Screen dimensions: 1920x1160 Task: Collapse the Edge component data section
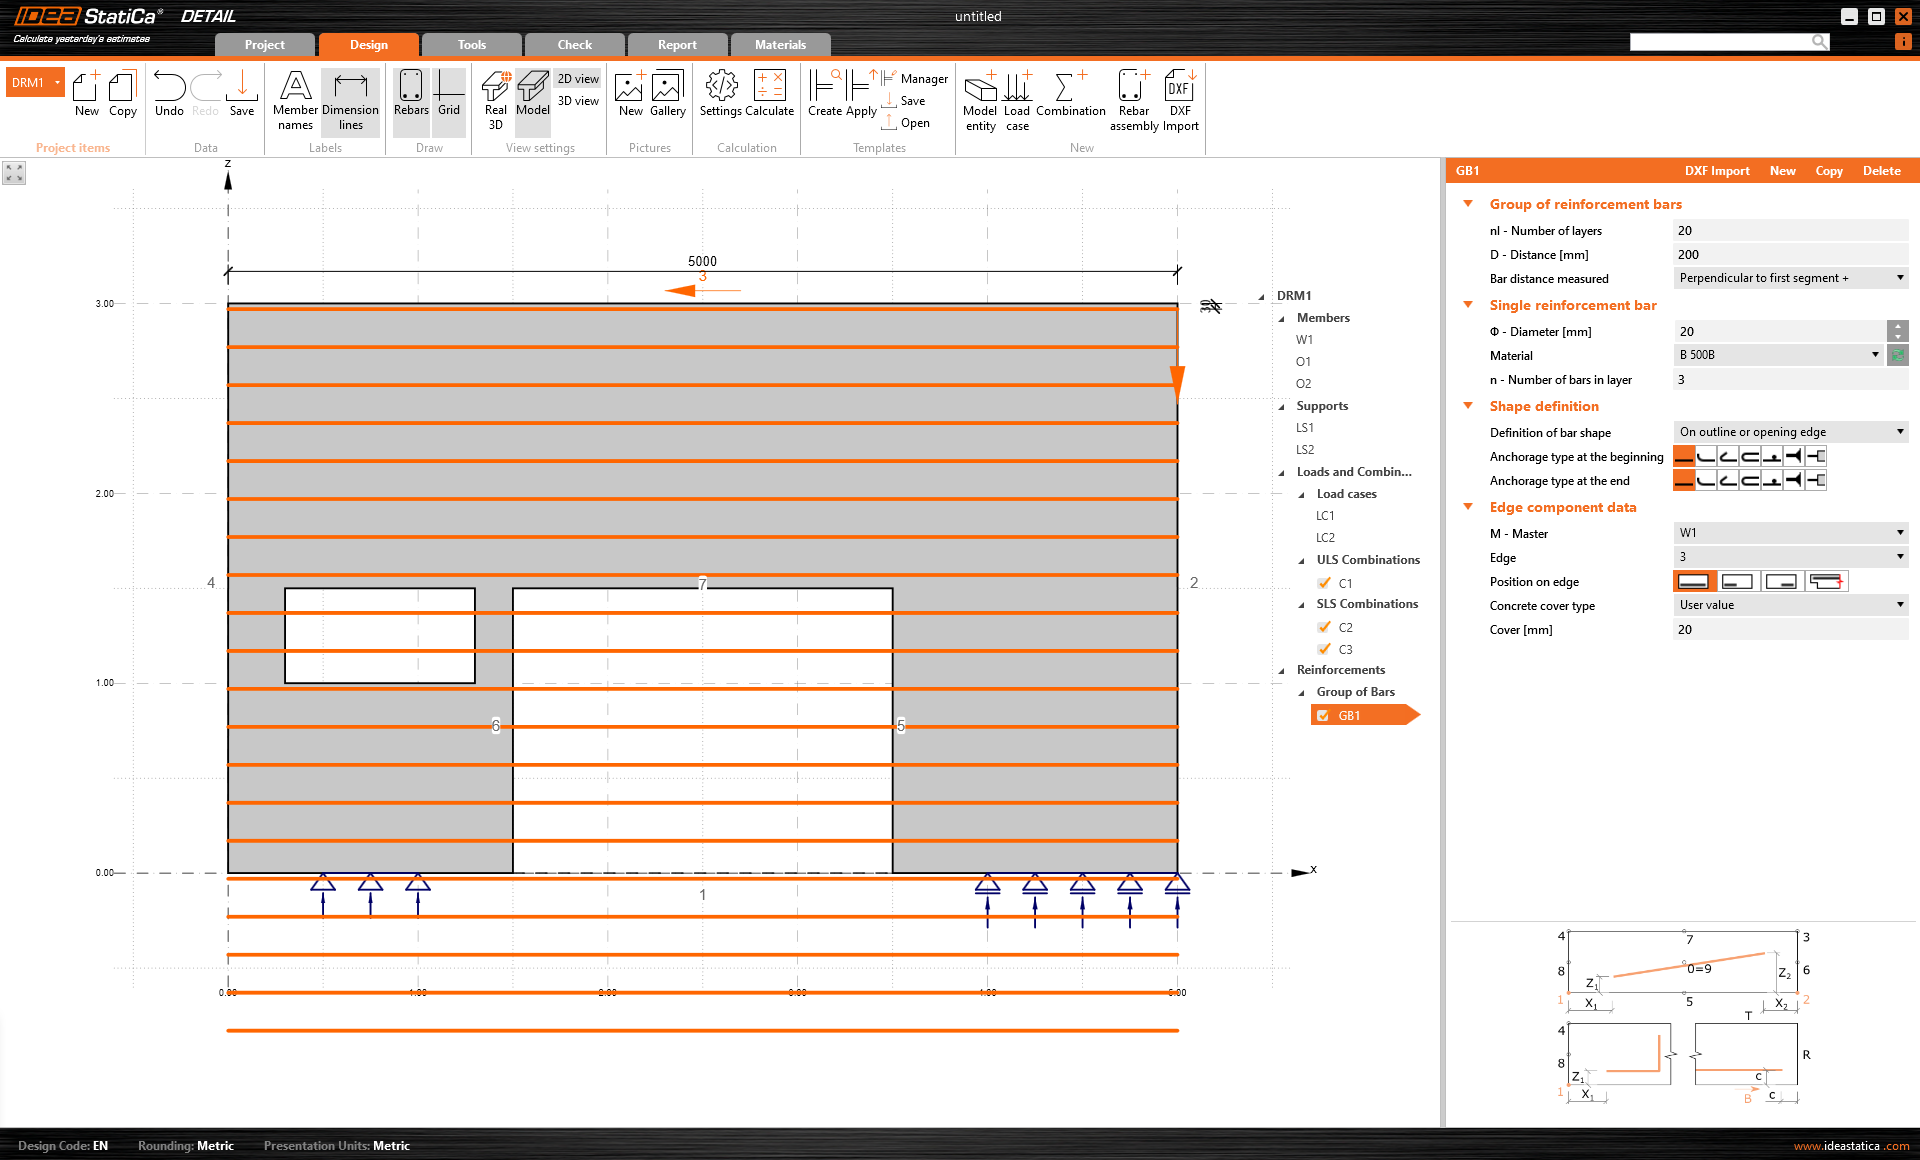[x=1467, y=507]
